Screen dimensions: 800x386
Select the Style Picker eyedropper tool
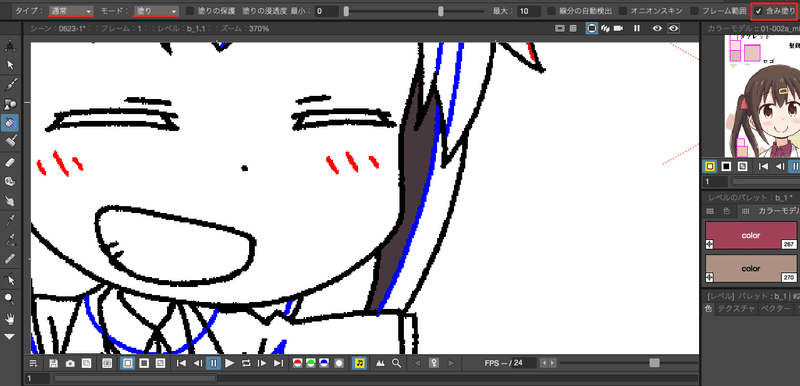pos(10,220)
